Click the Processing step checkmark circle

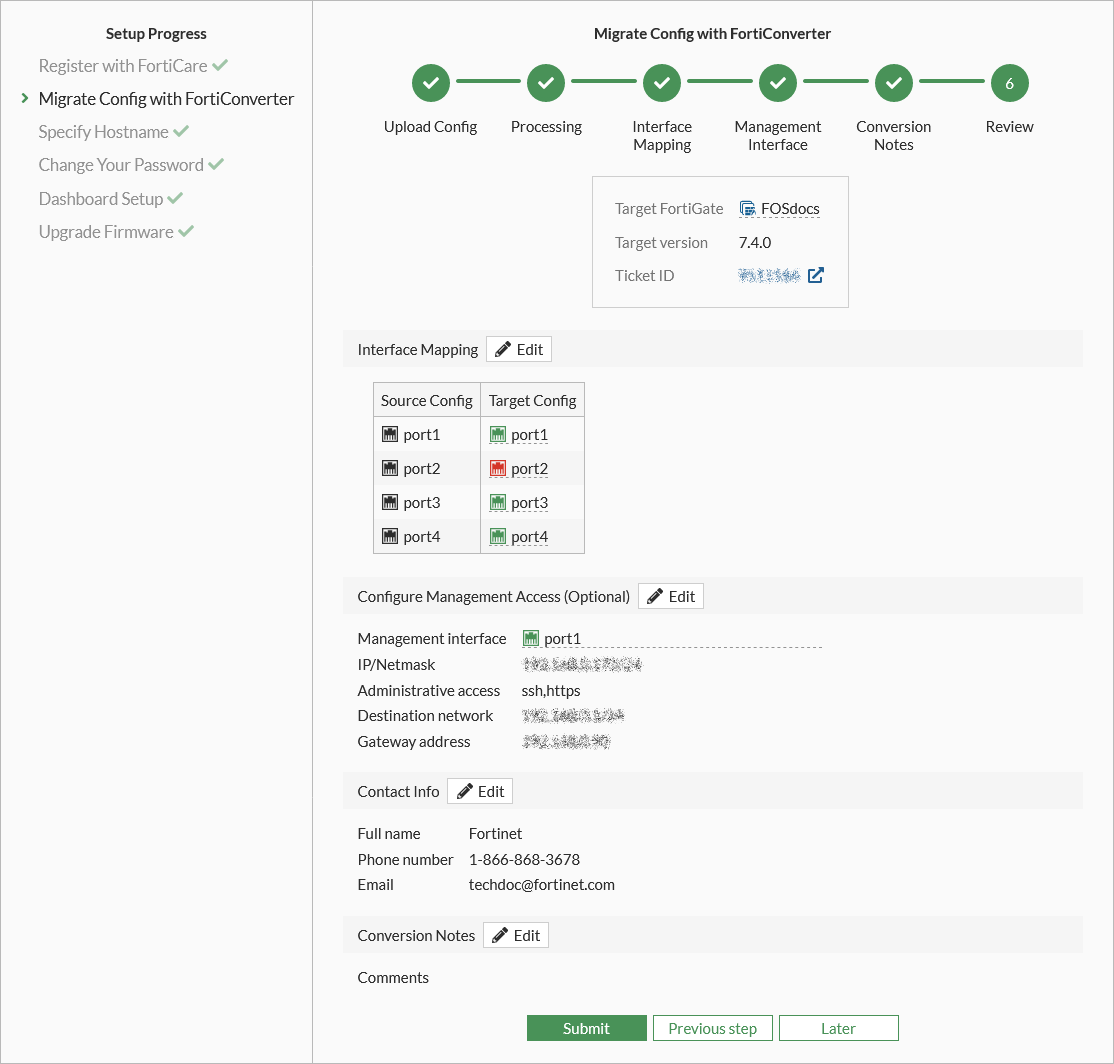click(546, 84)
